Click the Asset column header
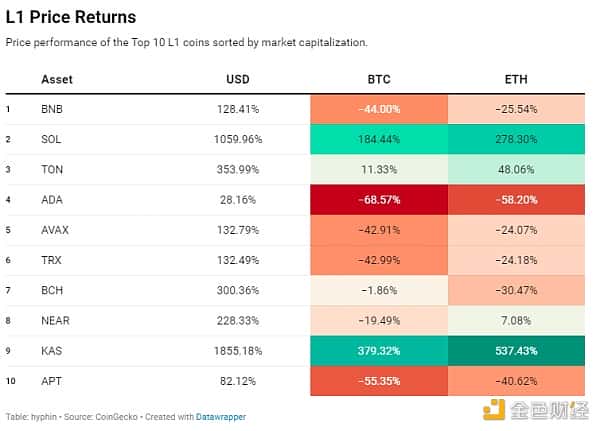Viewport: 600px width, 431px height. (57, 79)
